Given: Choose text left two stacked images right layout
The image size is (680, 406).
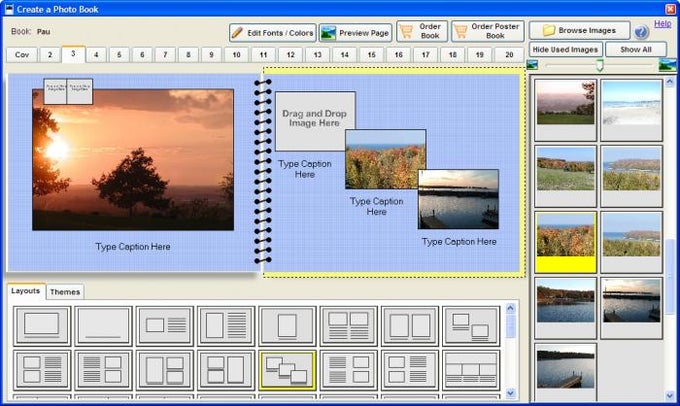Looking at the screenshot, I should click(x=103, y=370).
